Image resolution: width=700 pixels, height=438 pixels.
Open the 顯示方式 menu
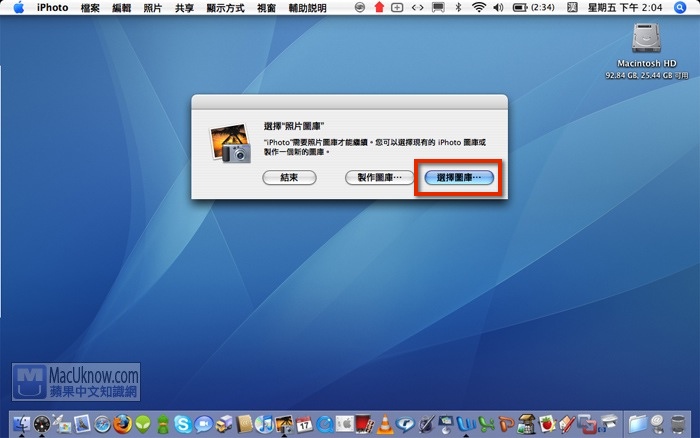[225, 8]
